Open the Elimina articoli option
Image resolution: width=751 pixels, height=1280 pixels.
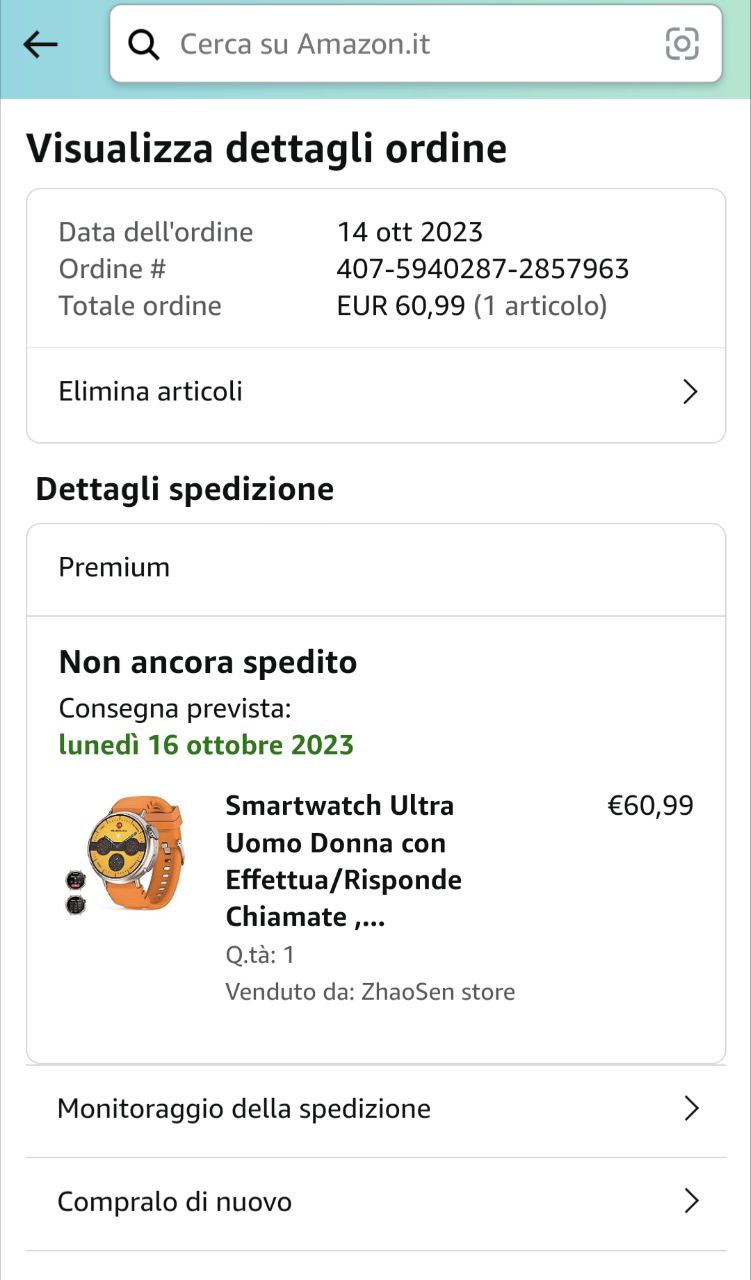click(x=150, y=392)
